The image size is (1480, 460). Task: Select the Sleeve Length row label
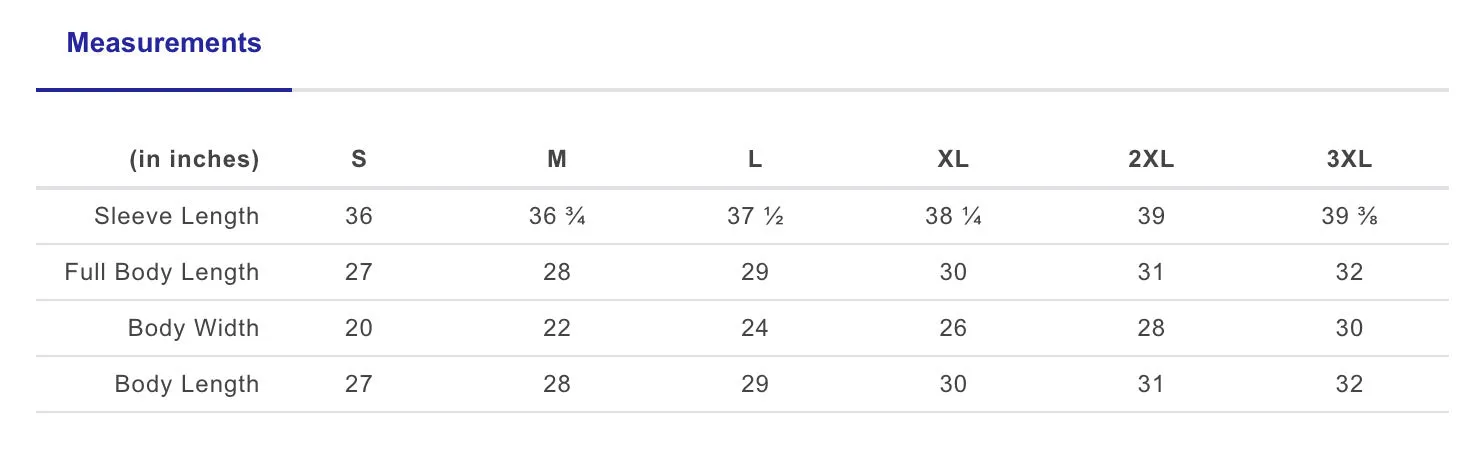click(x=177, y=216)
